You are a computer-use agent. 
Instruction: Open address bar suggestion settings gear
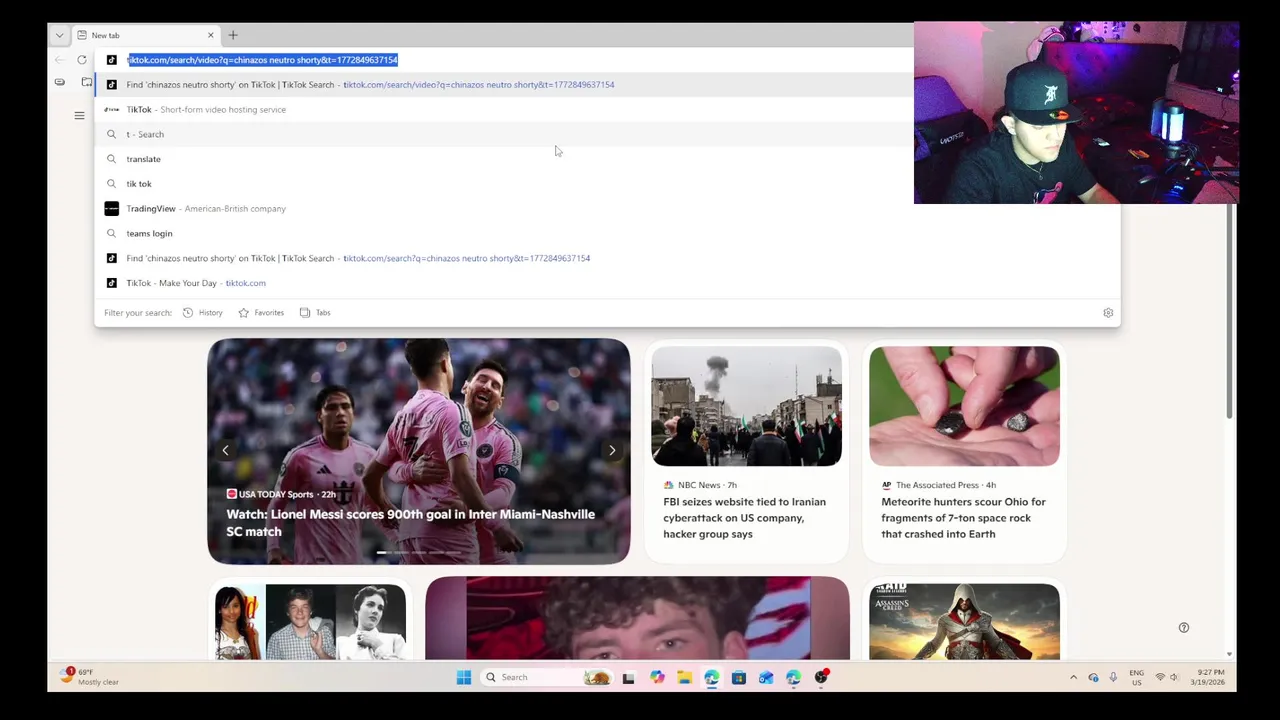coord(1108,313)
